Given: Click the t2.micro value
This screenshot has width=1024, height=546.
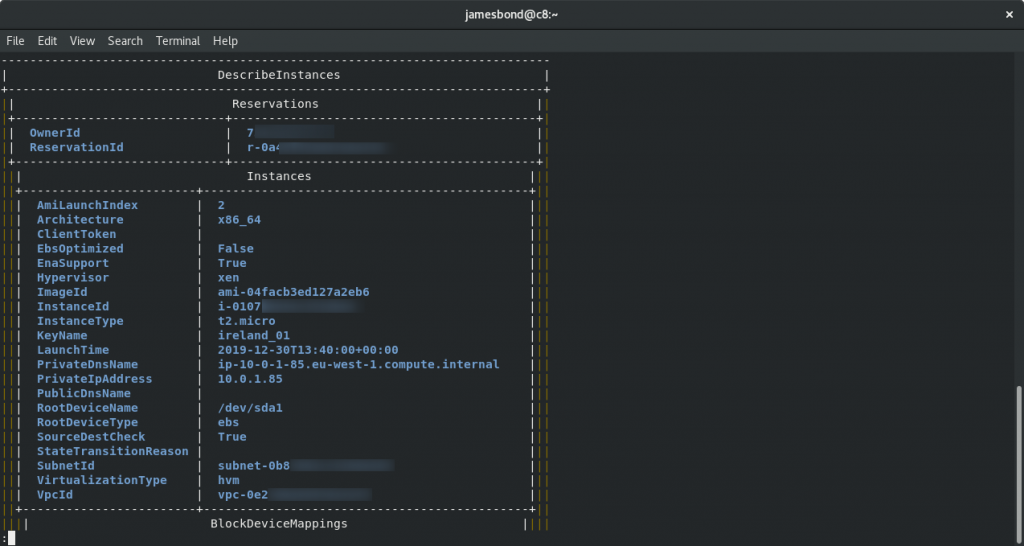Looking at the screenshot, I should click(246, 321).
